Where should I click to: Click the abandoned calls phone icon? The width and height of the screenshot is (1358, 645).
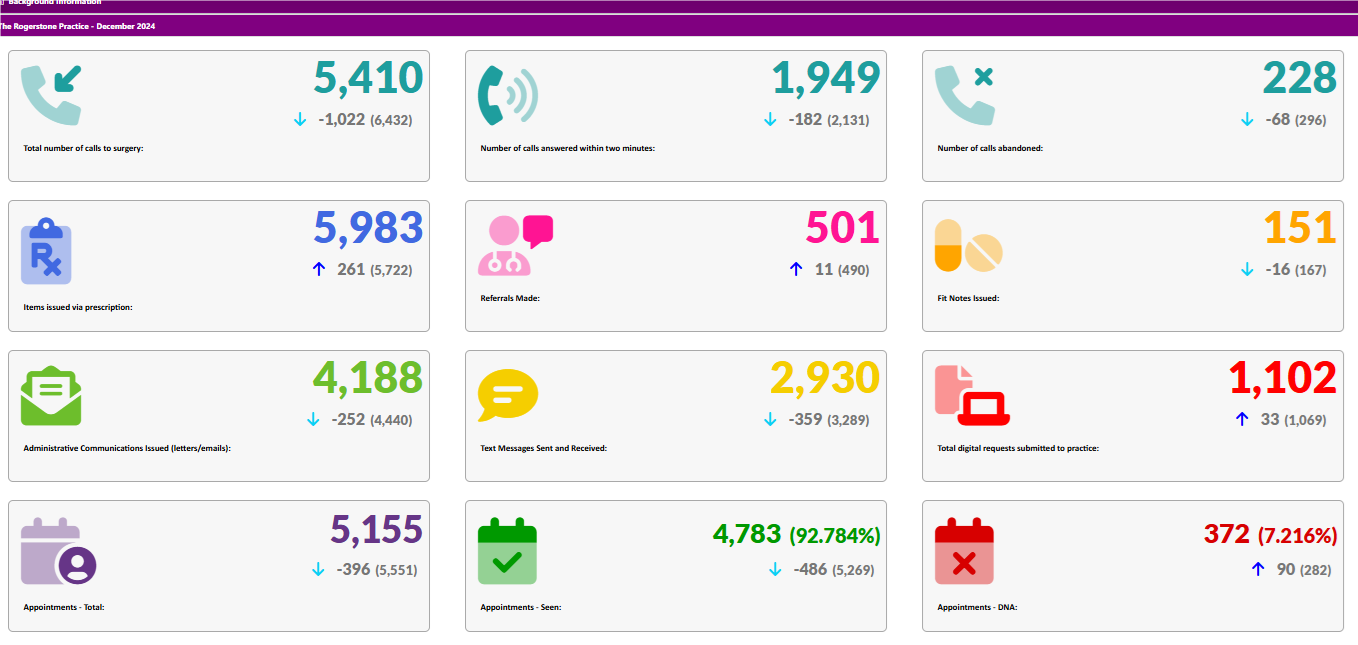[x=965, y=94]
